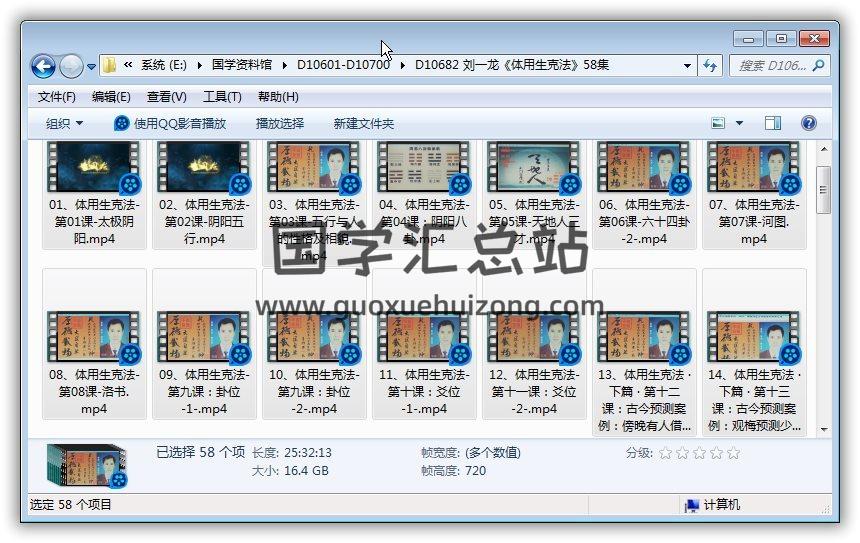This screenshot has width=860, height=543.
Task: Rate with the fifth star in details pane
Action: 733,453
